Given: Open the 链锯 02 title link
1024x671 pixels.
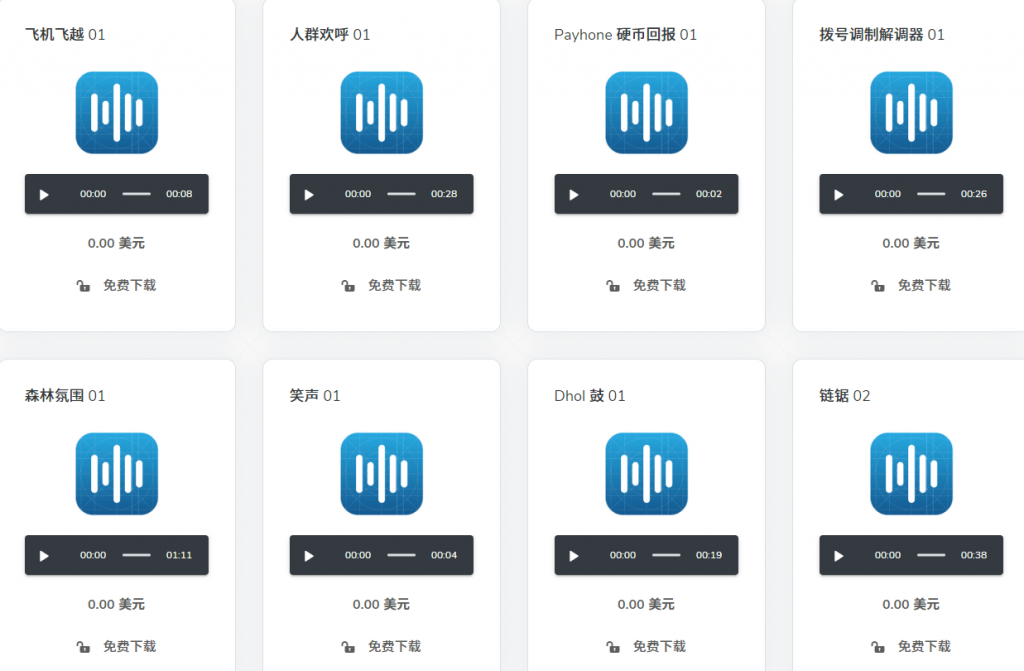Looking at the screenshot, I should pyautogui.click(x=844, y=396).
